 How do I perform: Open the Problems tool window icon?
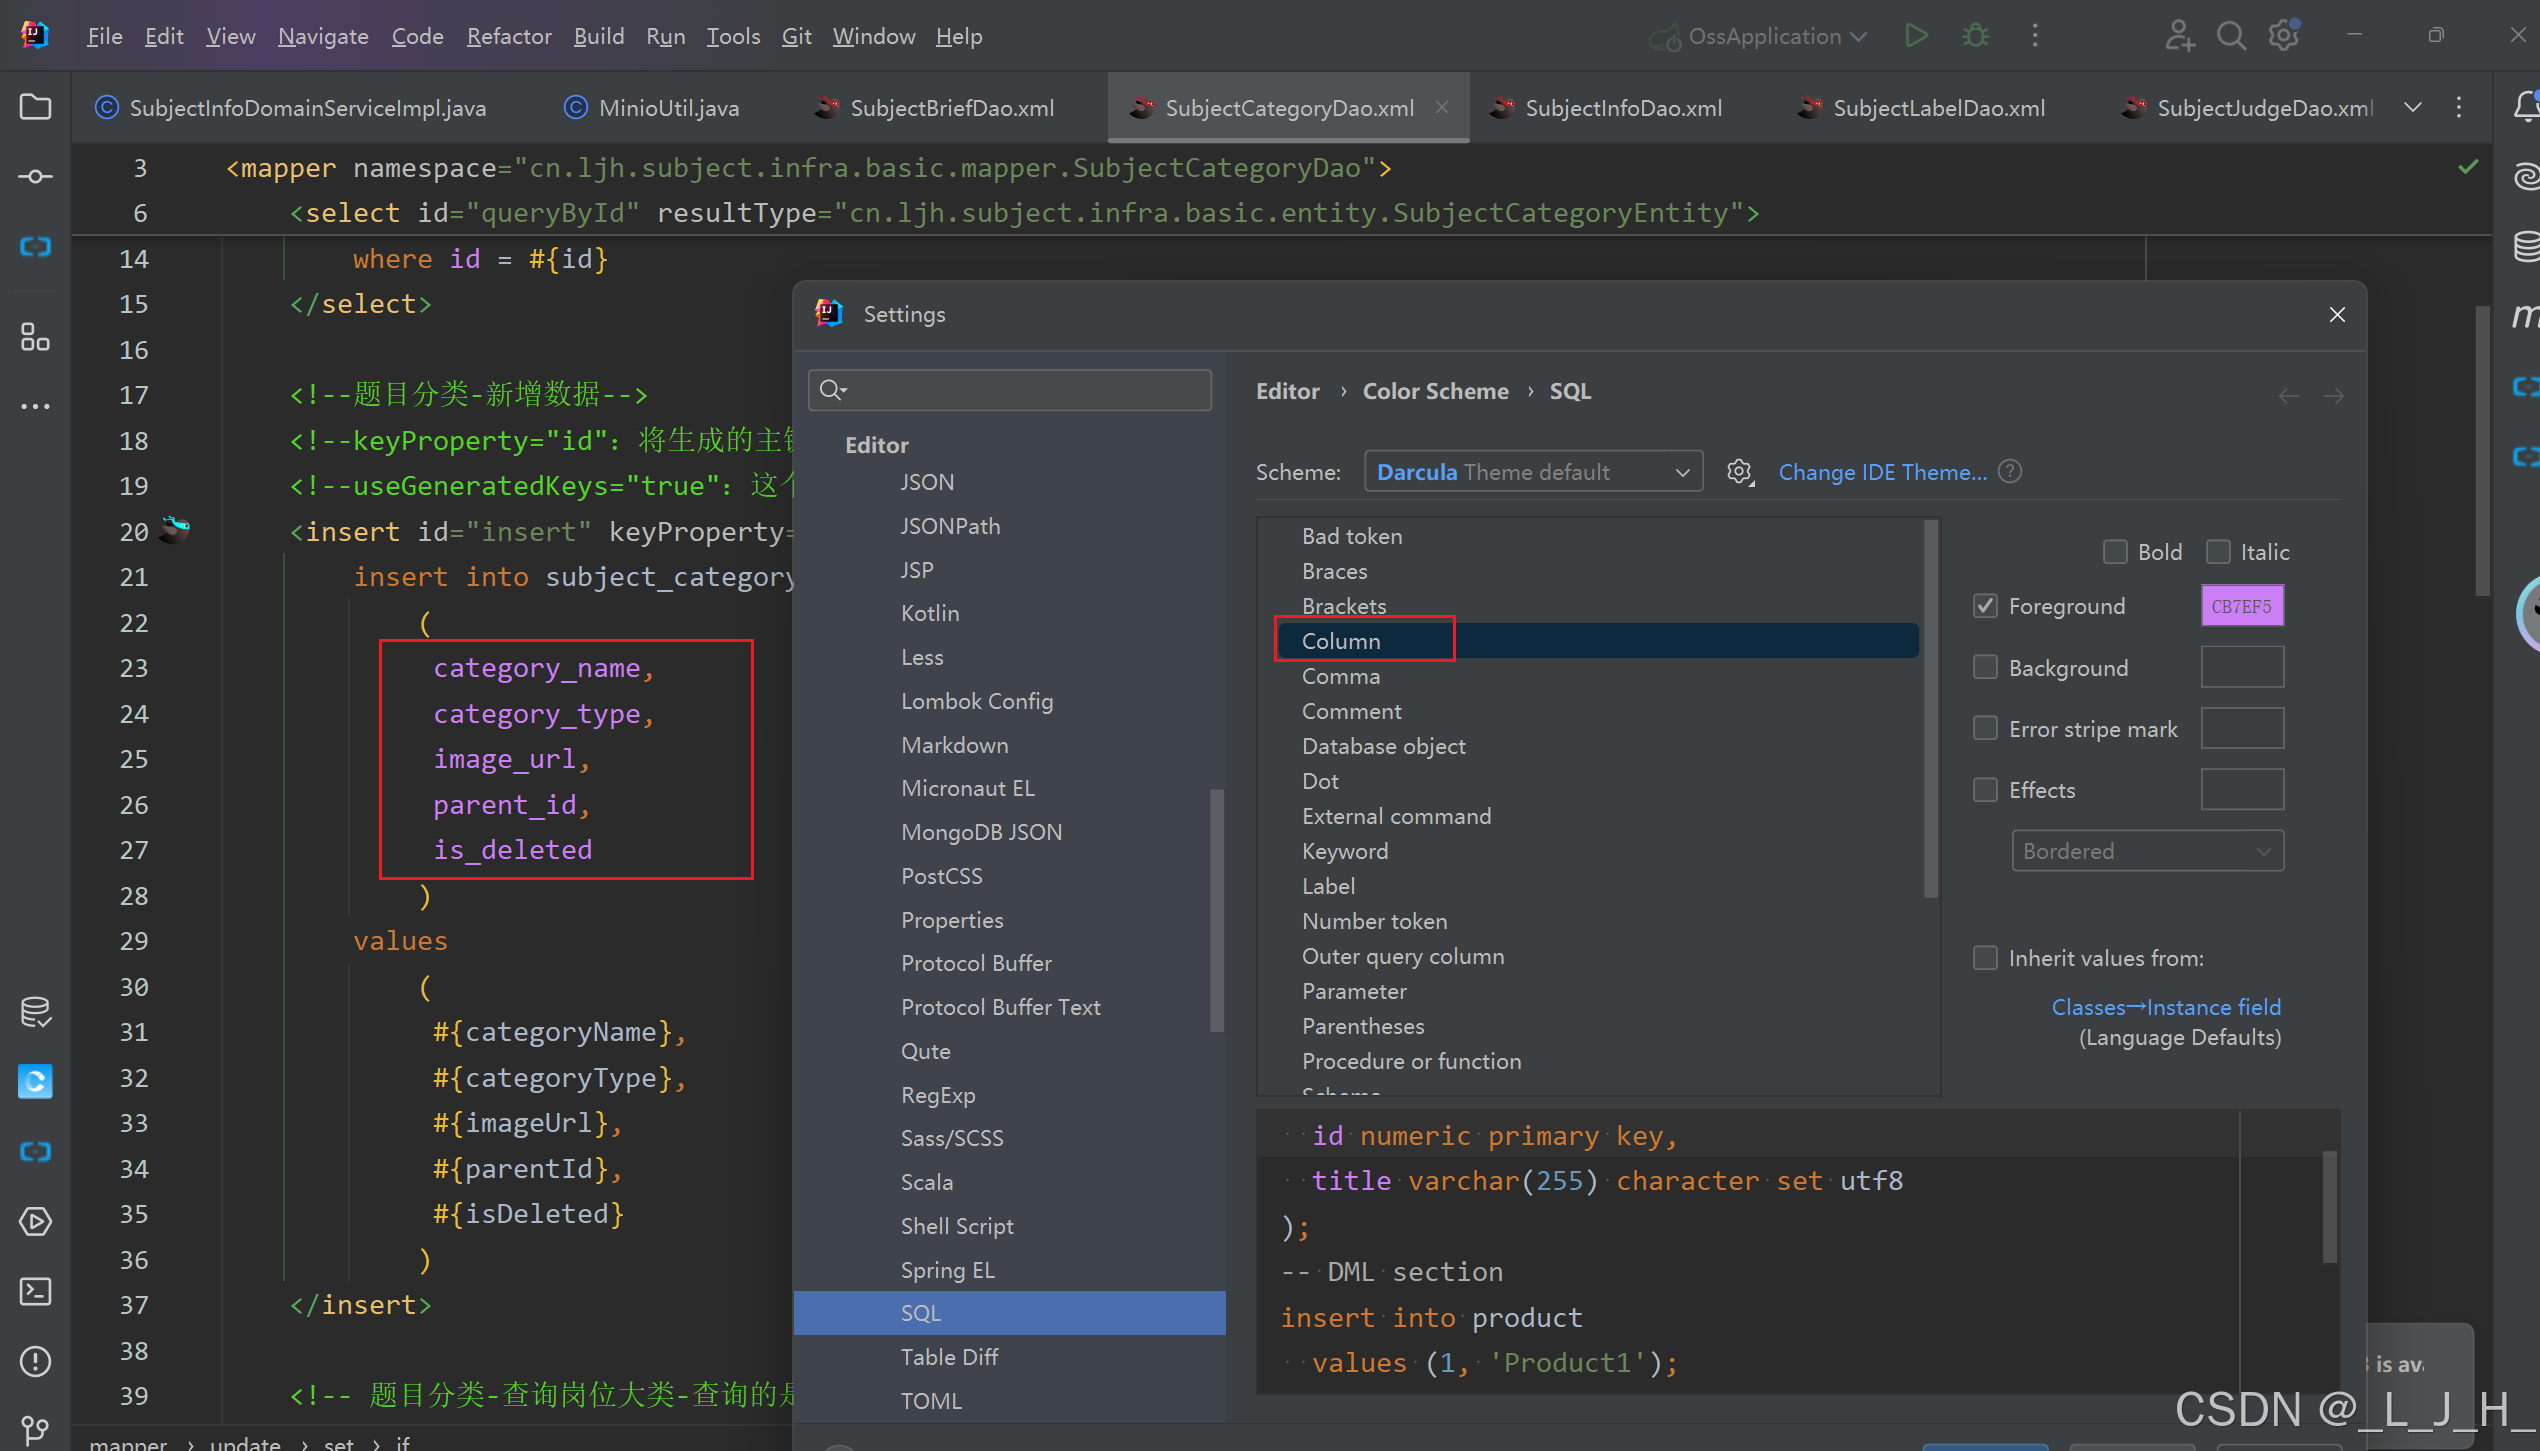35,1361
